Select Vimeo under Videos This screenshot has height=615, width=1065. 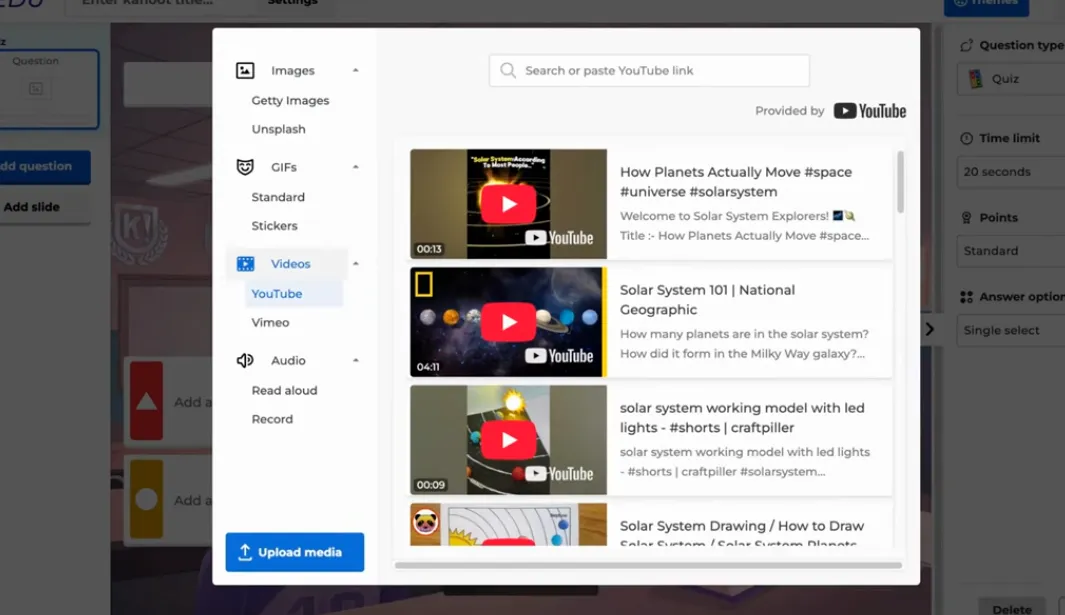270,323
